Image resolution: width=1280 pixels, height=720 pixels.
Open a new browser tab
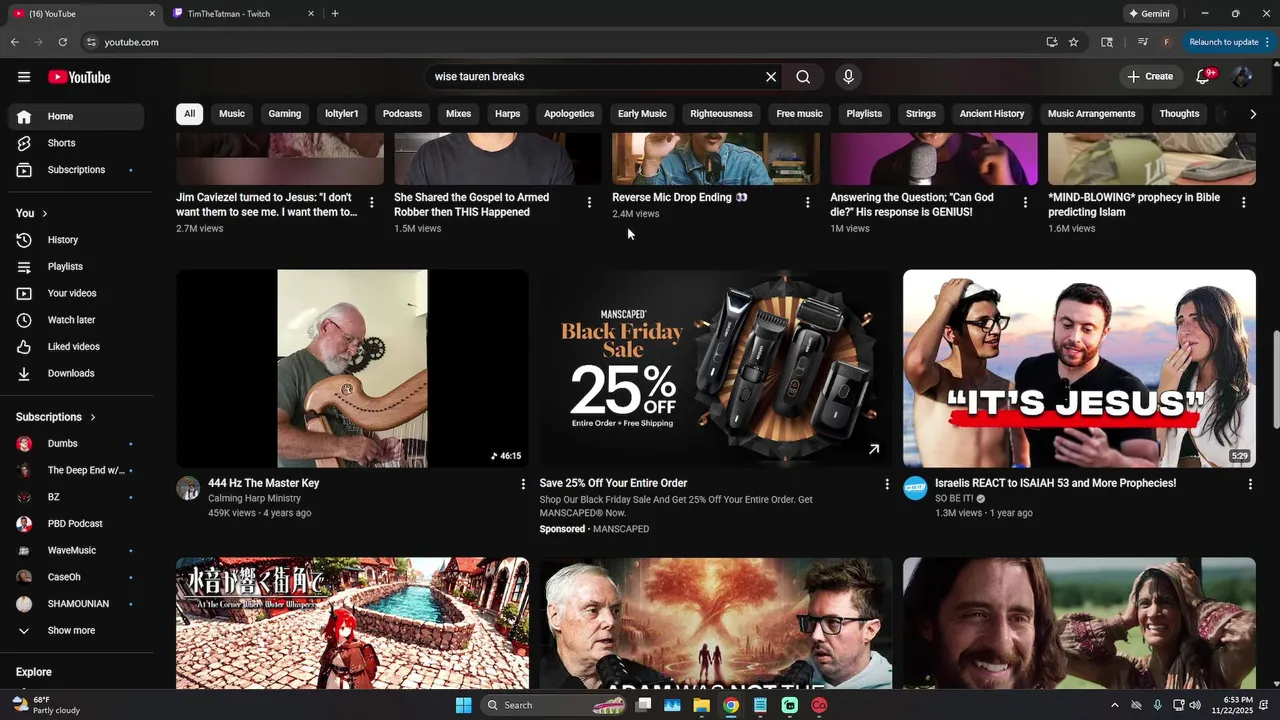tap(335, 14)
